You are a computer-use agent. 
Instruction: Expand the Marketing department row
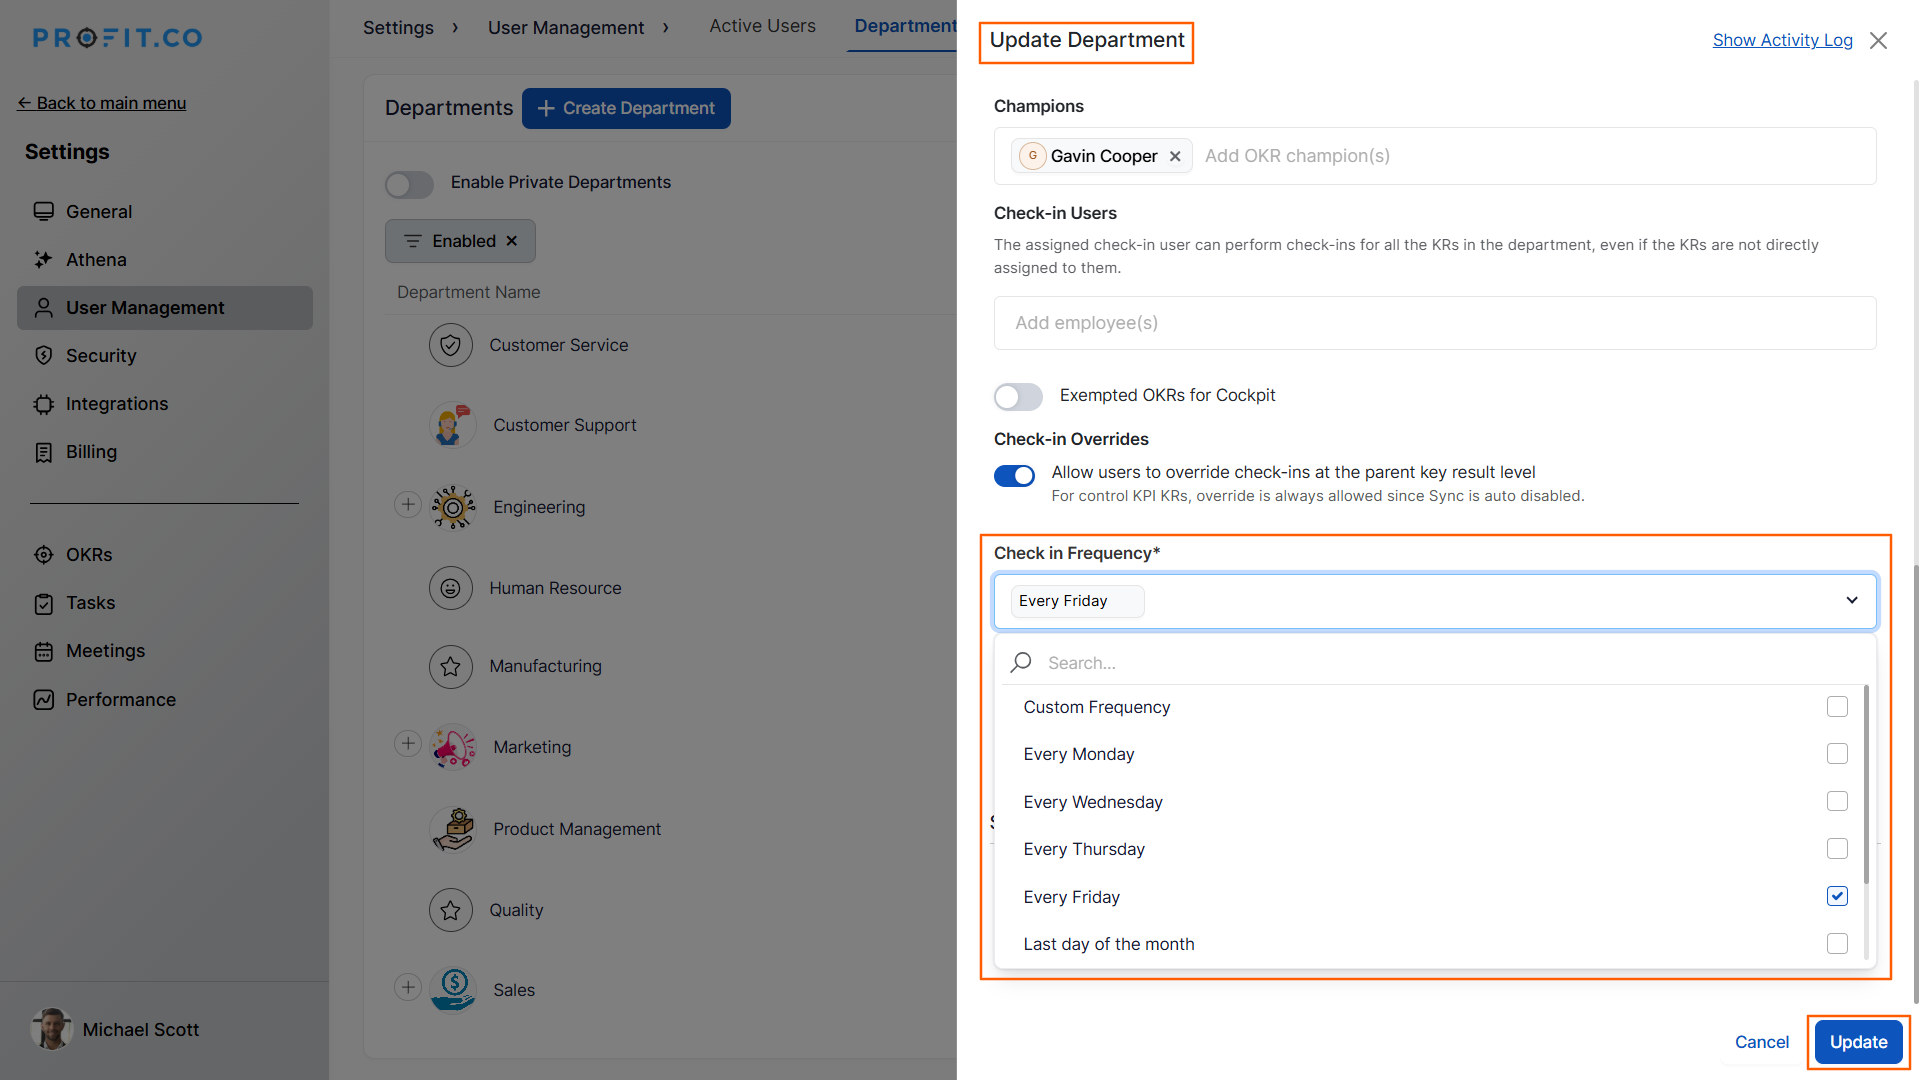(407, 744)
